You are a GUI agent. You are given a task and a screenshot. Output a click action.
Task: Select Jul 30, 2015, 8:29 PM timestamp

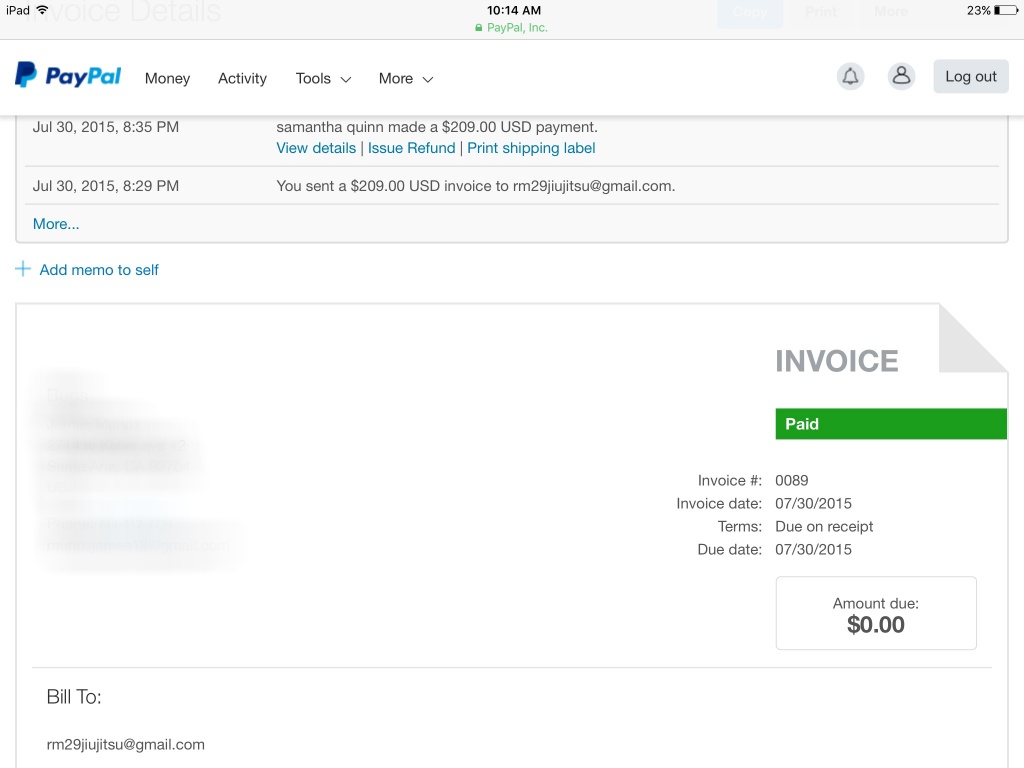coord(106,186)
